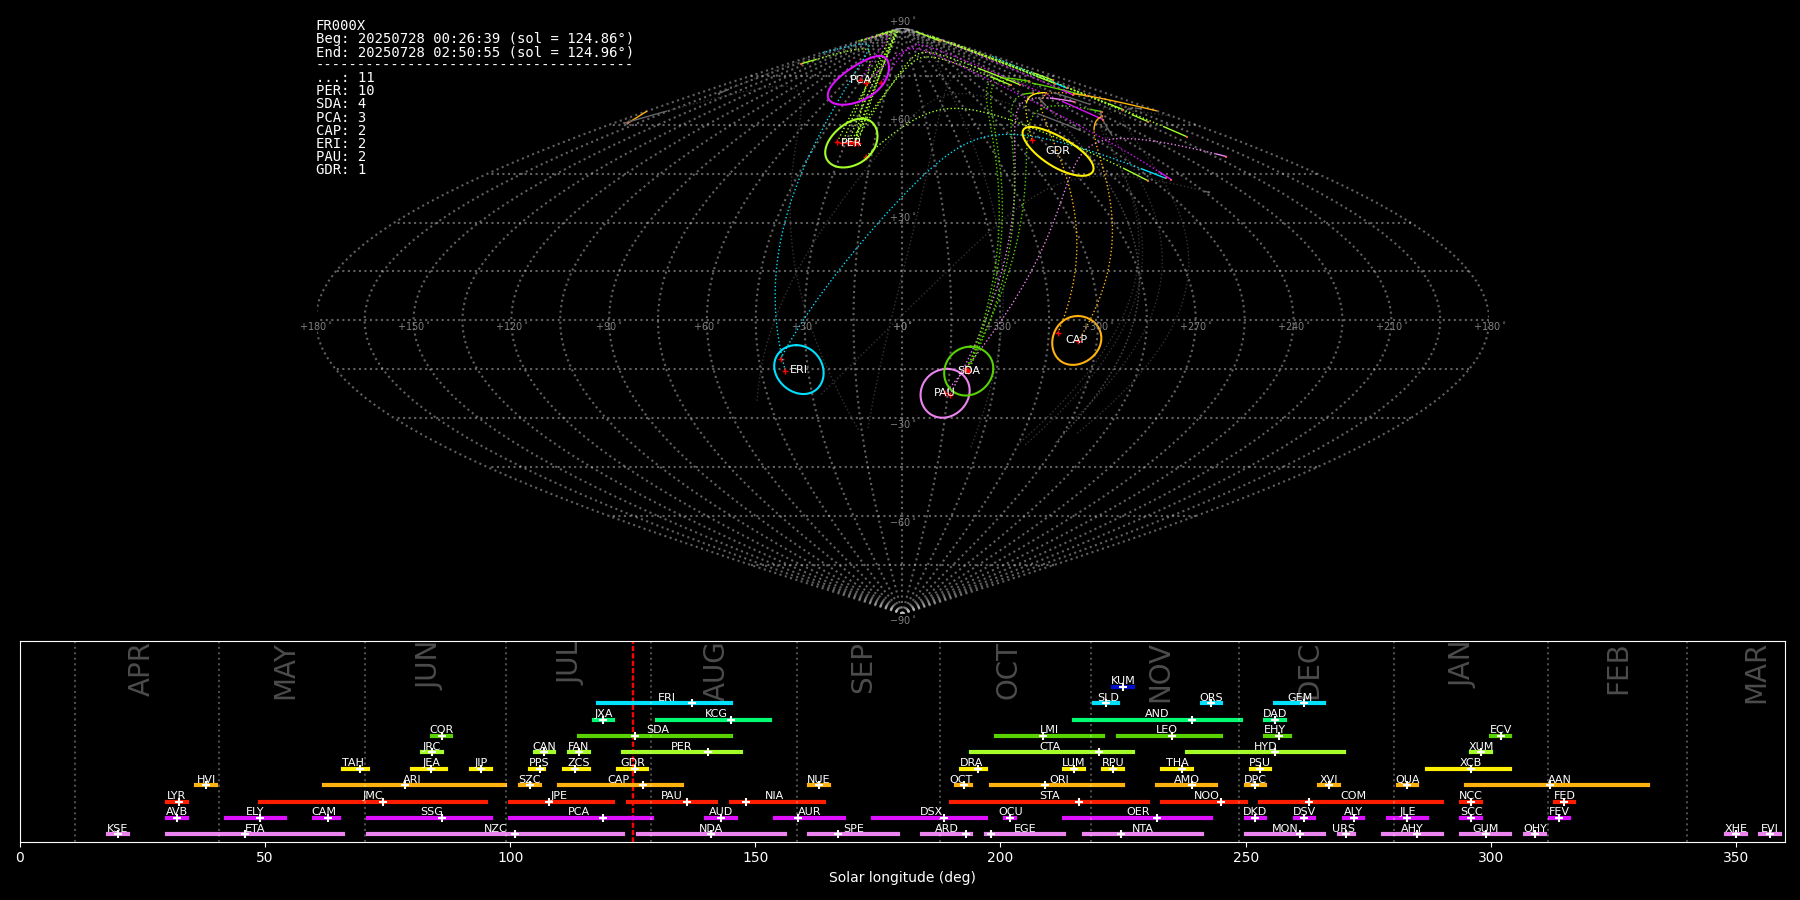The image size is (1800, 900).
Task: Select the CTA shower bar in timeline
Action: click(x=1052, y=752)
